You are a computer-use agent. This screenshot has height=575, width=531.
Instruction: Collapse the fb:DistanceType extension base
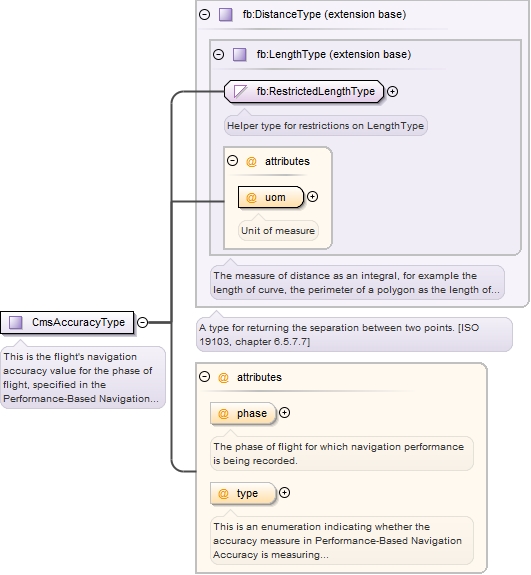coord(205,14)
